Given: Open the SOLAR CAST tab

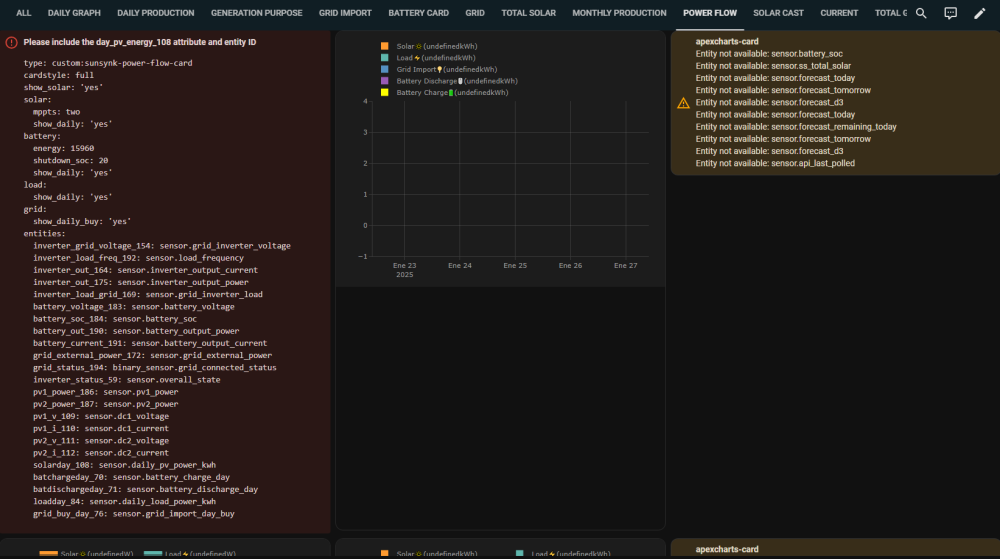Looking at the screenshot, I should [x=778, y=13].
